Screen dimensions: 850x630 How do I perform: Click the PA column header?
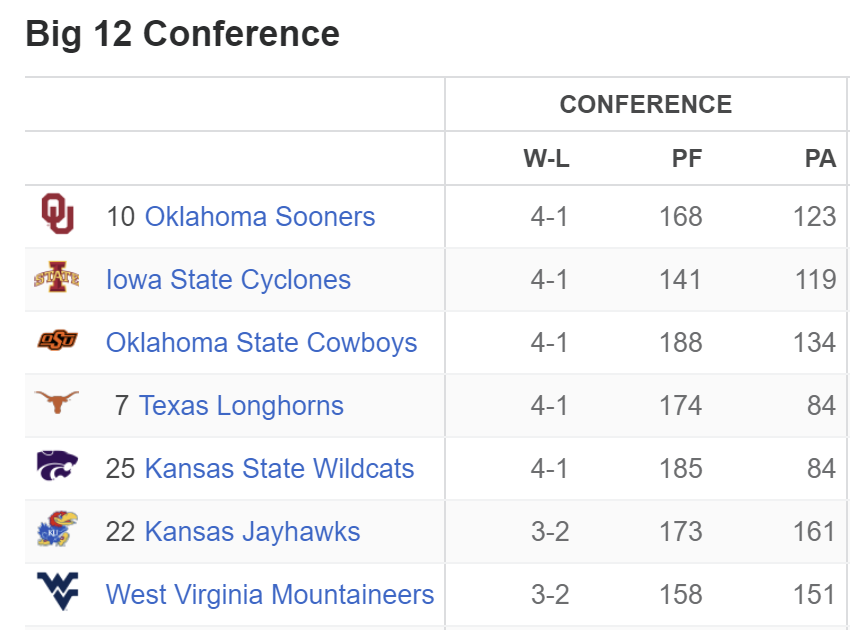(820, 158)
